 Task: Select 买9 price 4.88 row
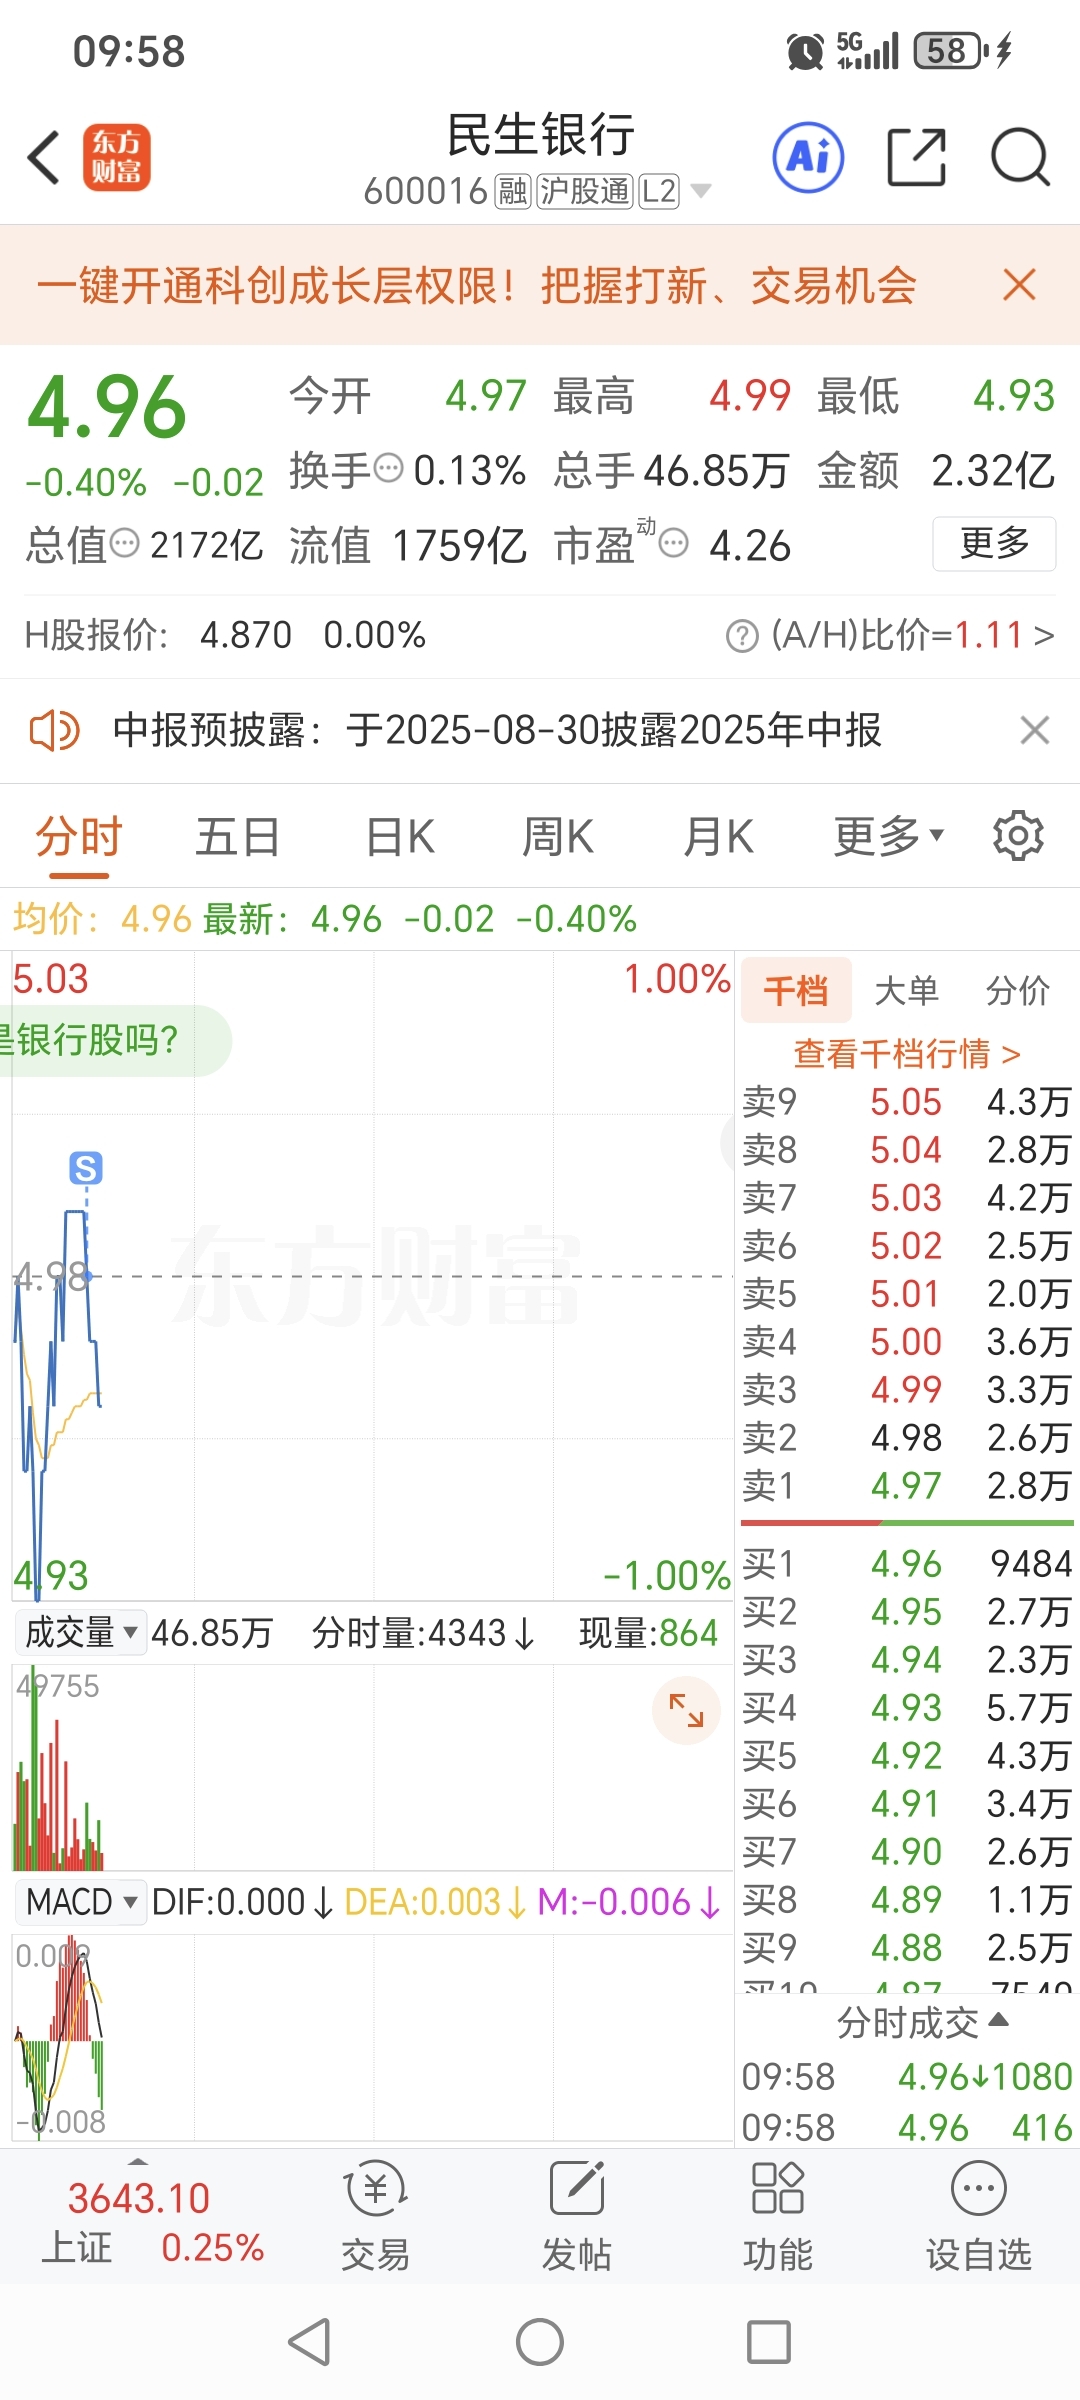[906, 1947]
